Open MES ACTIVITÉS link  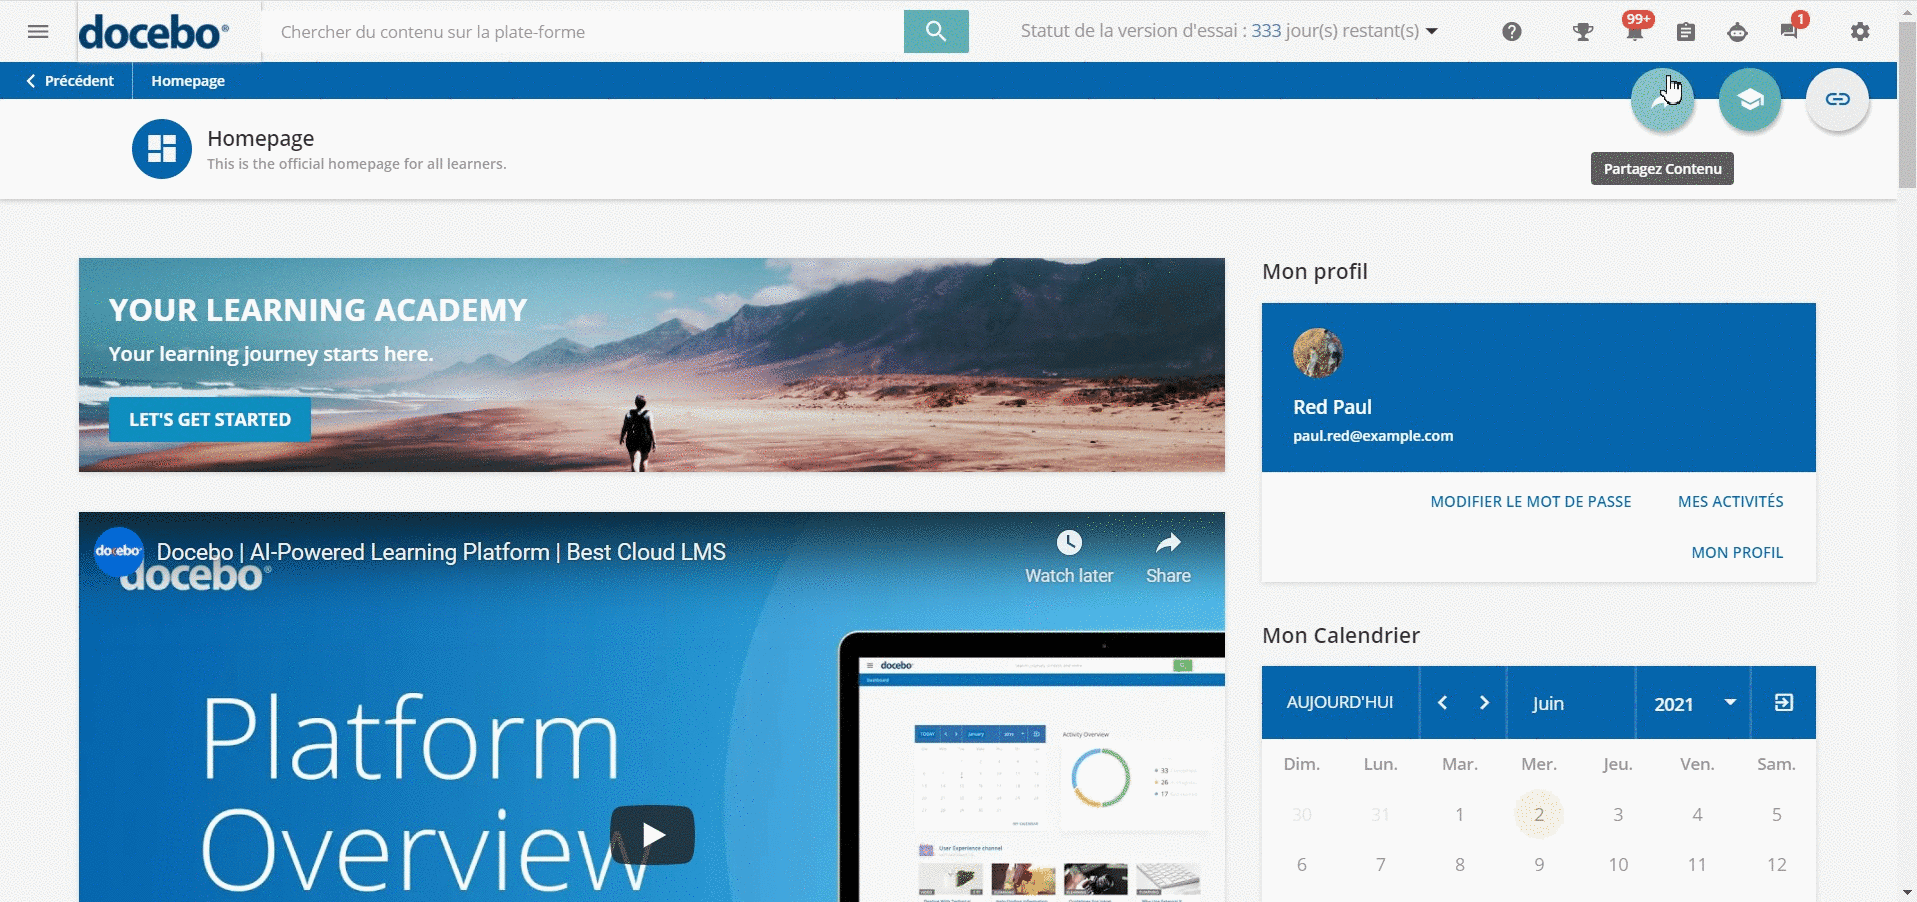(x=1730, y=502)
